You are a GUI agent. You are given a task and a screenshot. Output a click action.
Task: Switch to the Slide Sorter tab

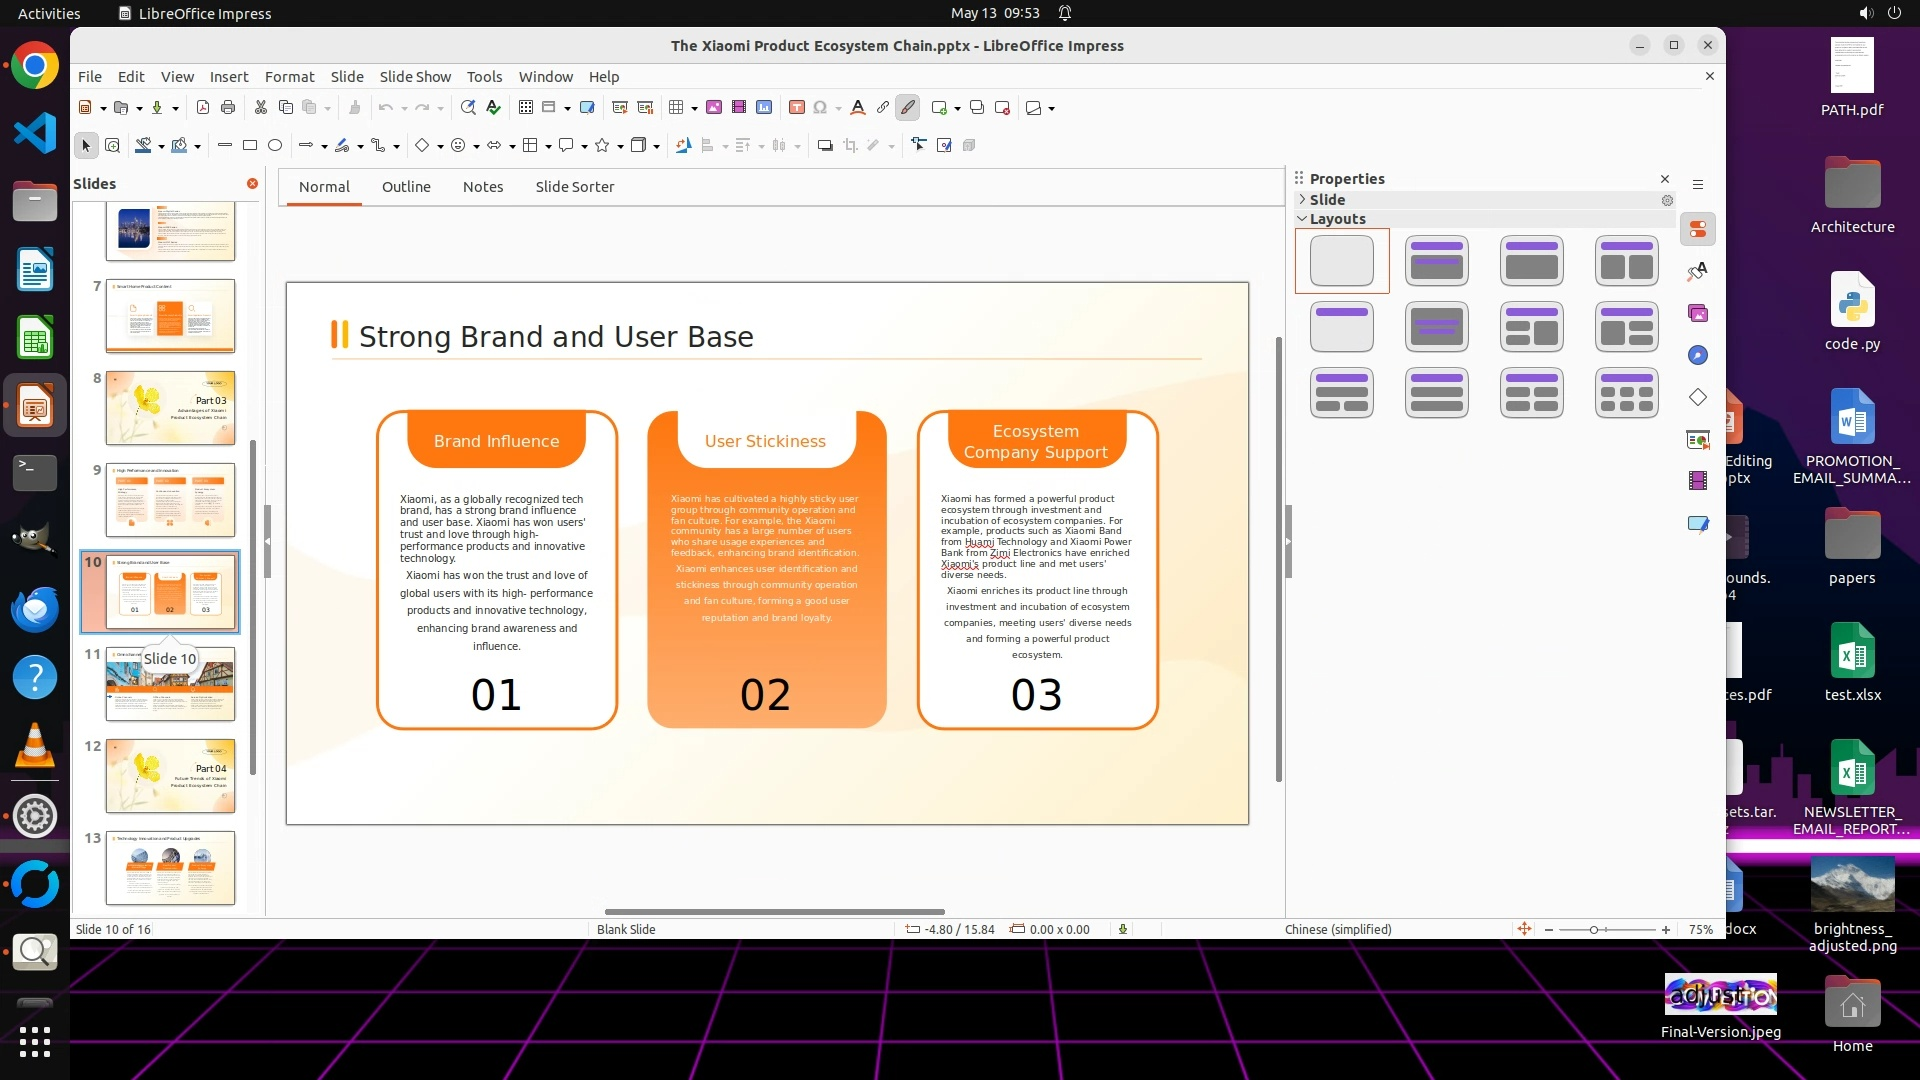pos(574,187)
